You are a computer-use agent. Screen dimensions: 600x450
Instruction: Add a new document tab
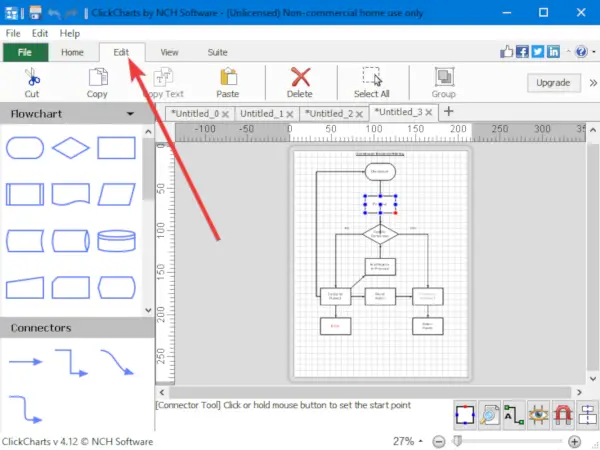pos(448,111)
